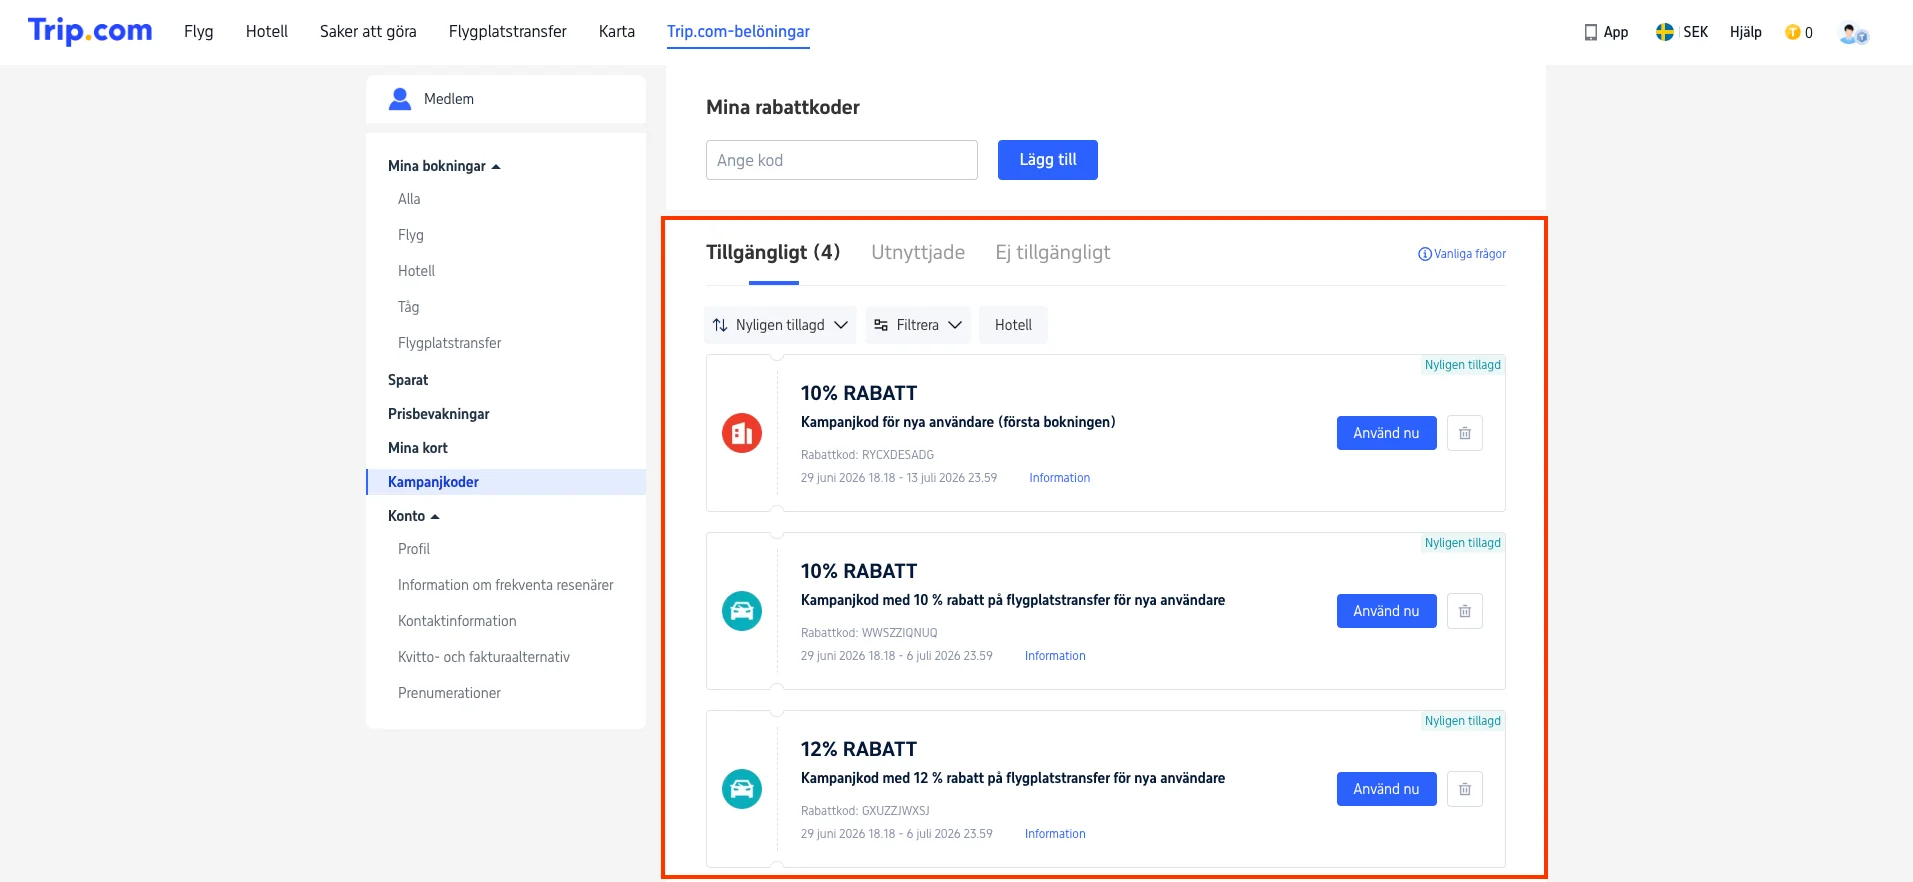Use the WWSZZIQNUQ coupon now
The image size is (1913, 882).
[1387, 611]
